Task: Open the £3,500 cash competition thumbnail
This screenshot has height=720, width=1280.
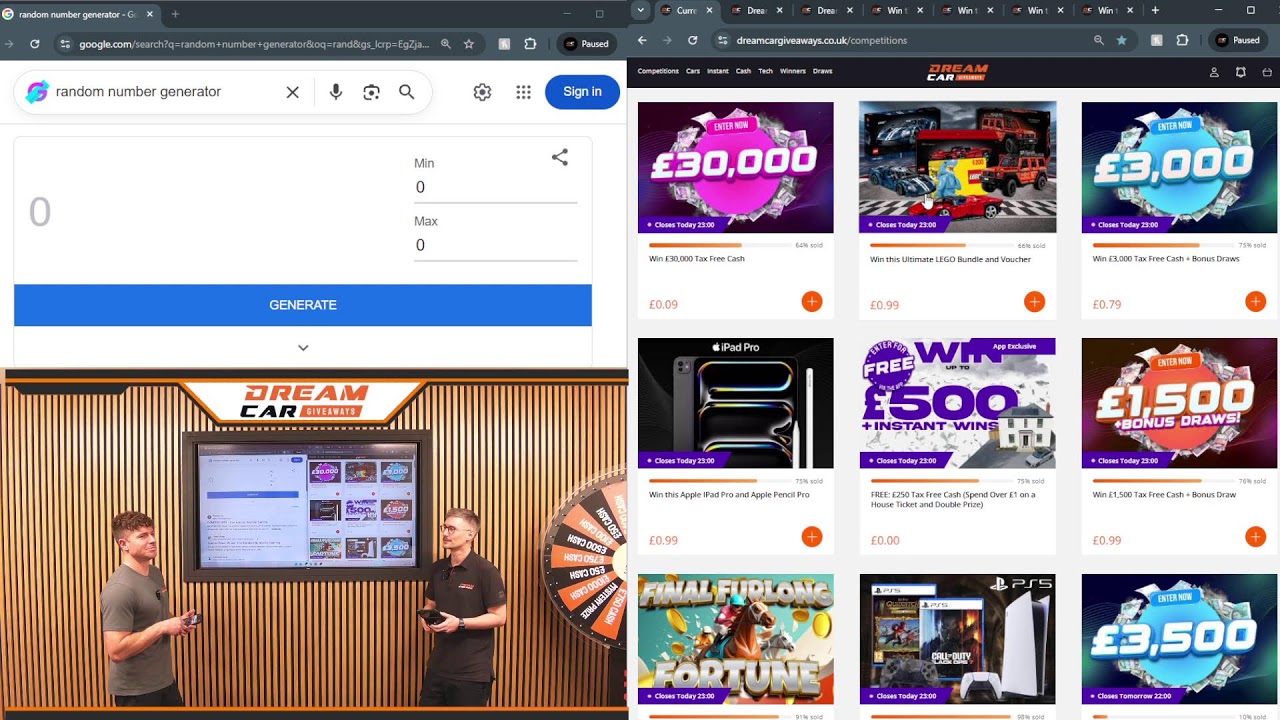Action: click(1179, 639)
